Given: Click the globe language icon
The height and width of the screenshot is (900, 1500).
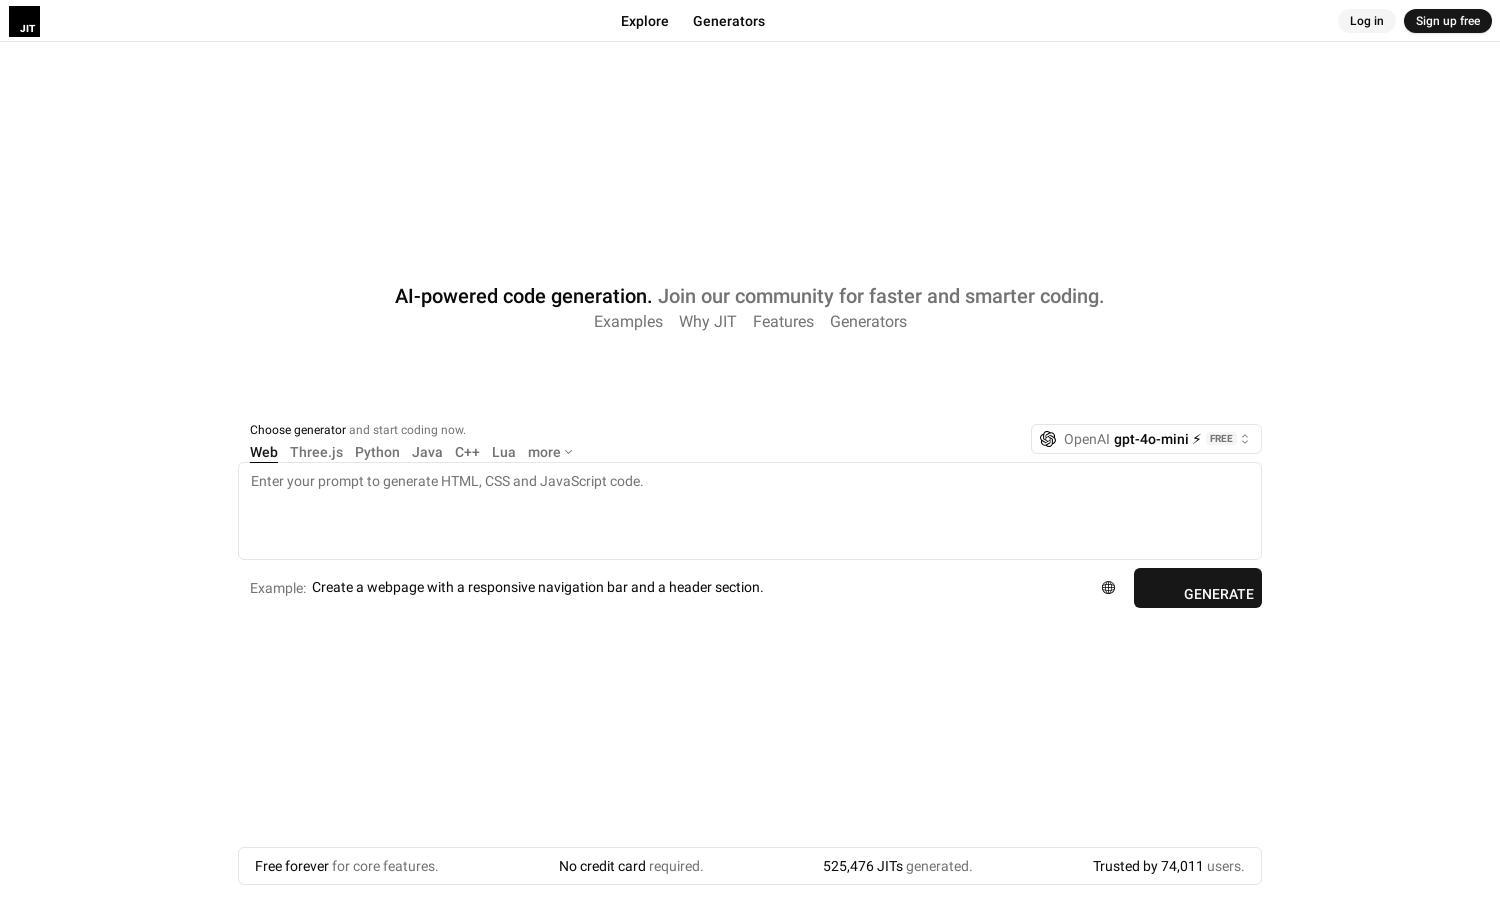Looking at the screenshot, I should pos(1108,588).
